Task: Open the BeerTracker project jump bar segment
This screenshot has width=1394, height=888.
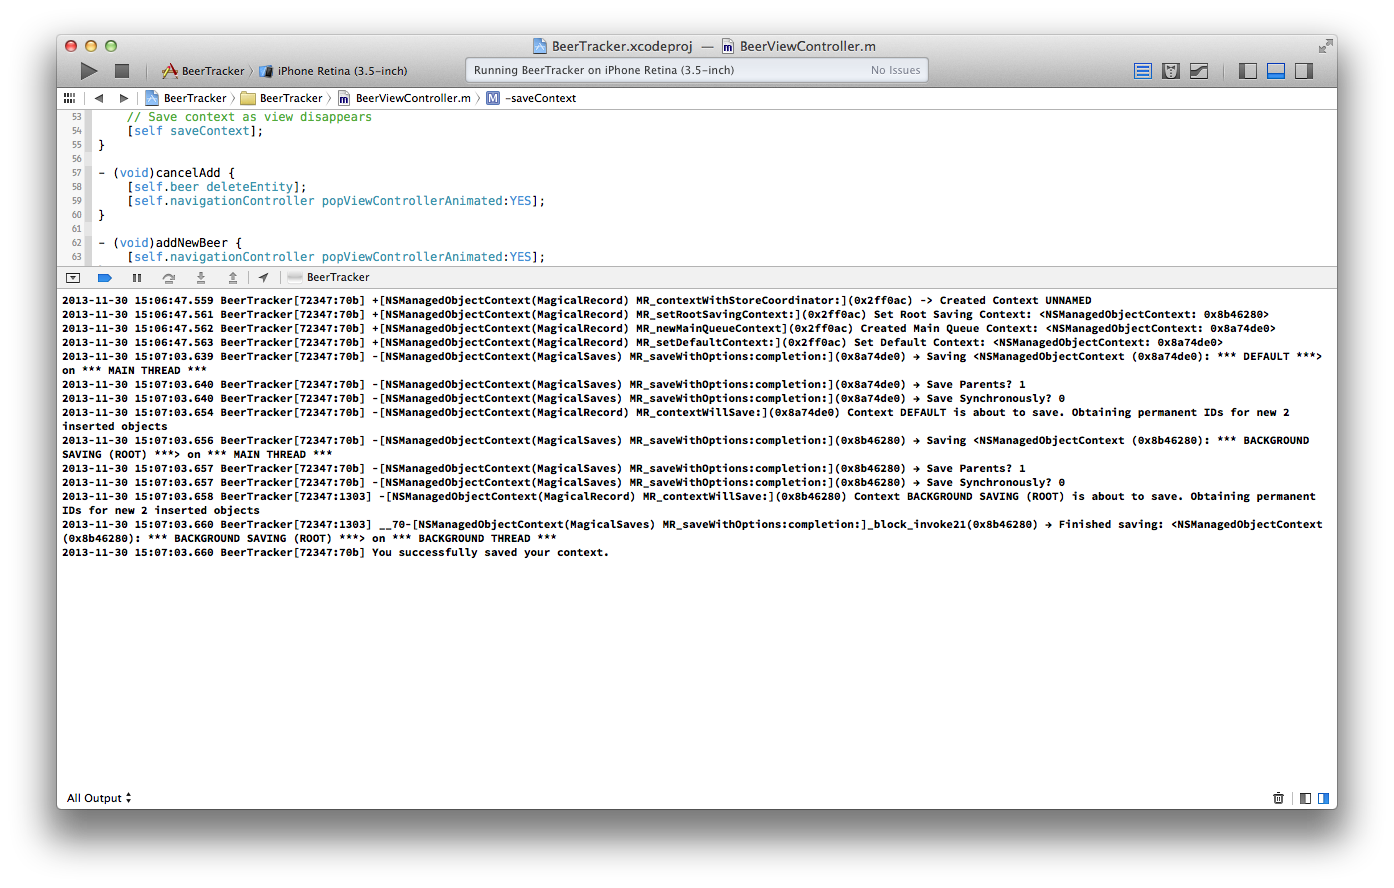Action: (x=186, y=98)
